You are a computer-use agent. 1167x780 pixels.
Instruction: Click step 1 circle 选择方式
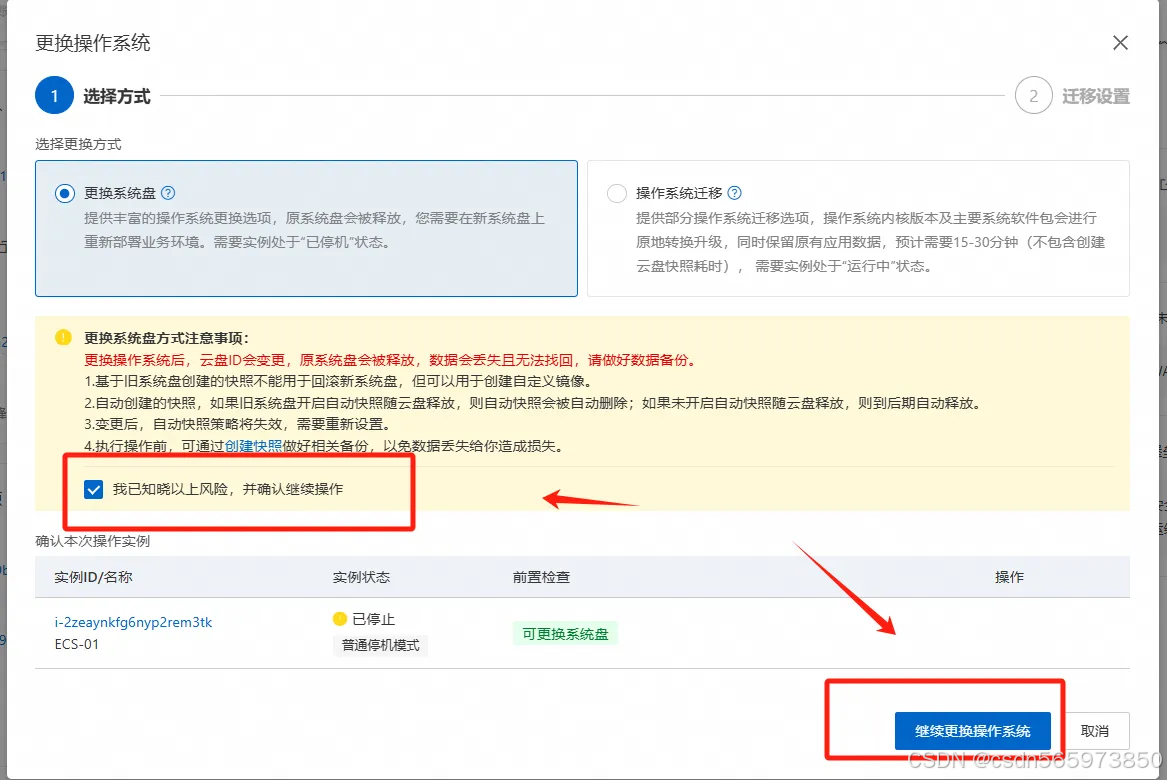[x=54, y=95]
